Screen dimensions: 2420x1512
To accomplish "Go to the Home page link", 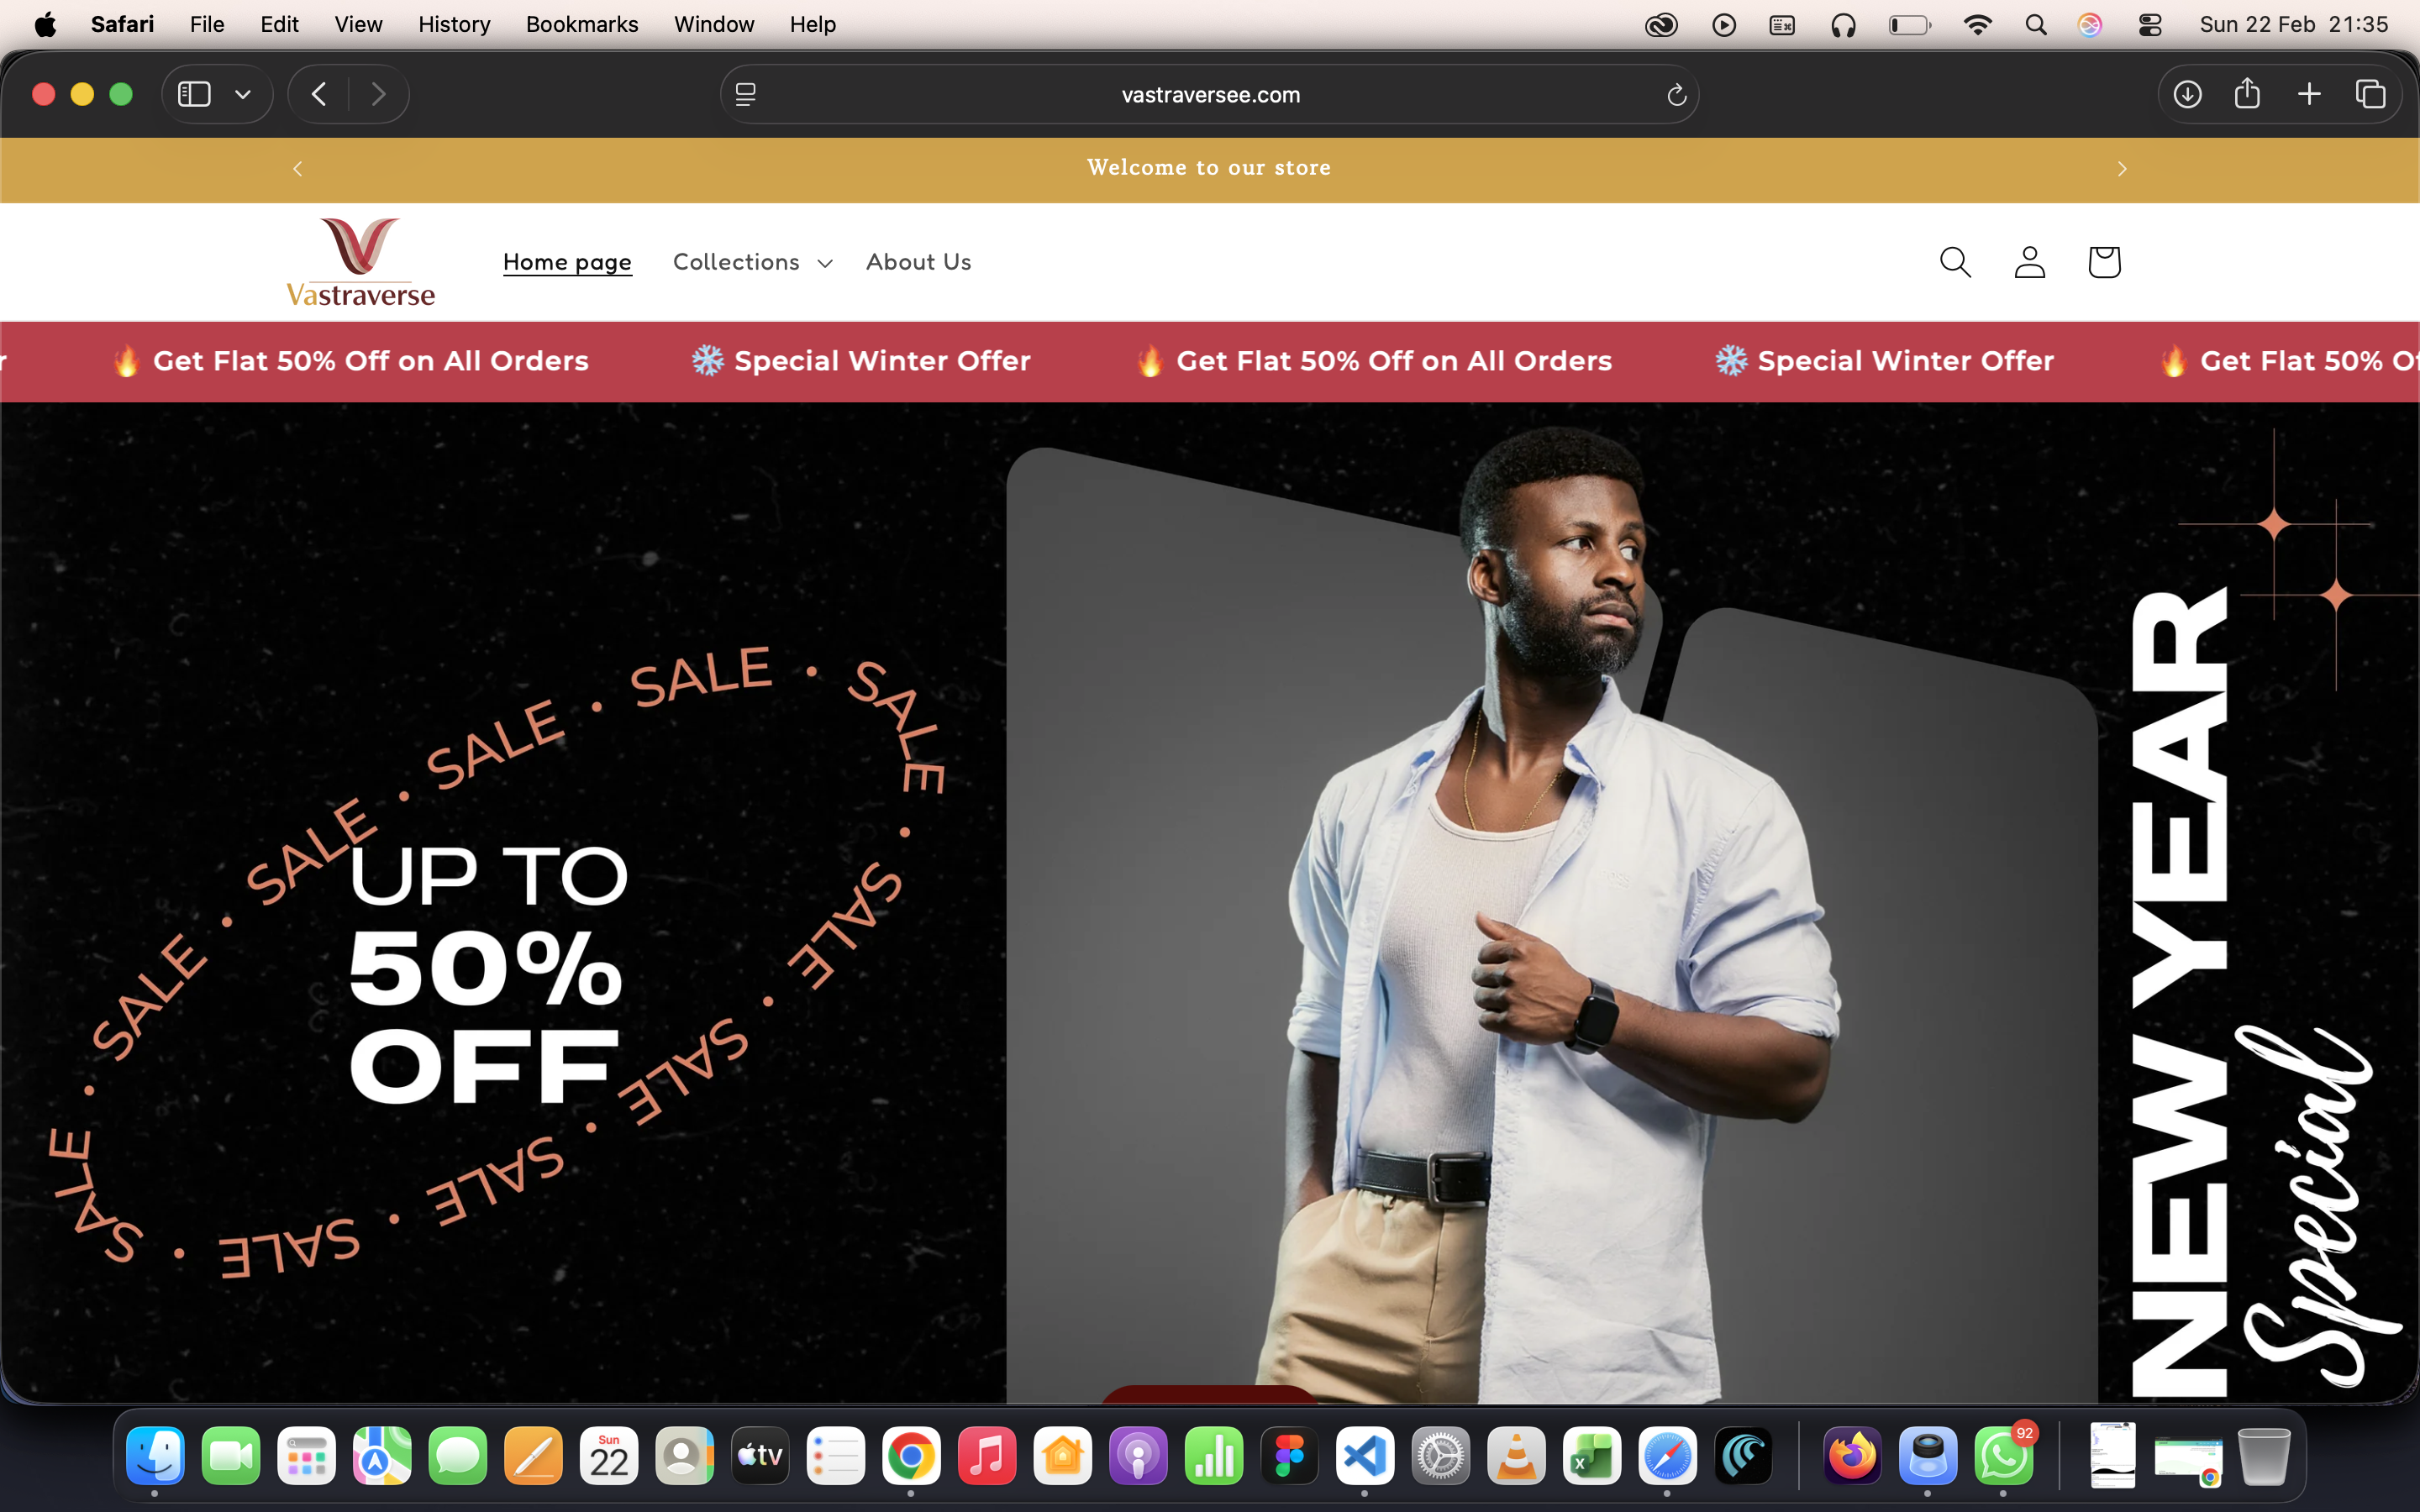I will [567, 262].
